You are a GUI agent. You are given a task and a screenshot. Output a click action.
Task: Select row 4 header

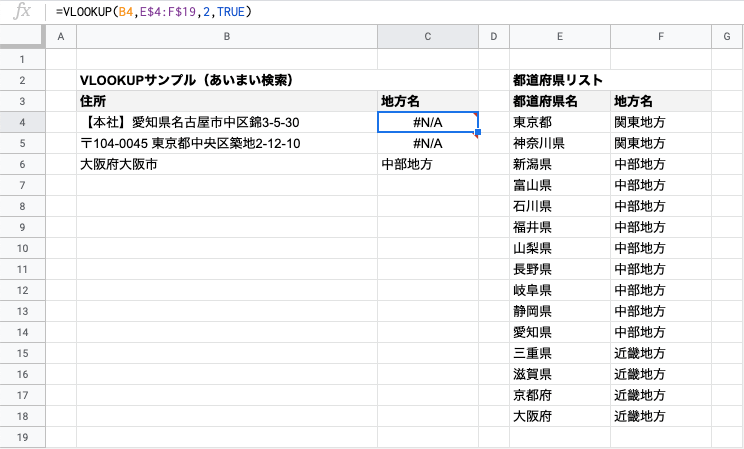tap(22, 122)
